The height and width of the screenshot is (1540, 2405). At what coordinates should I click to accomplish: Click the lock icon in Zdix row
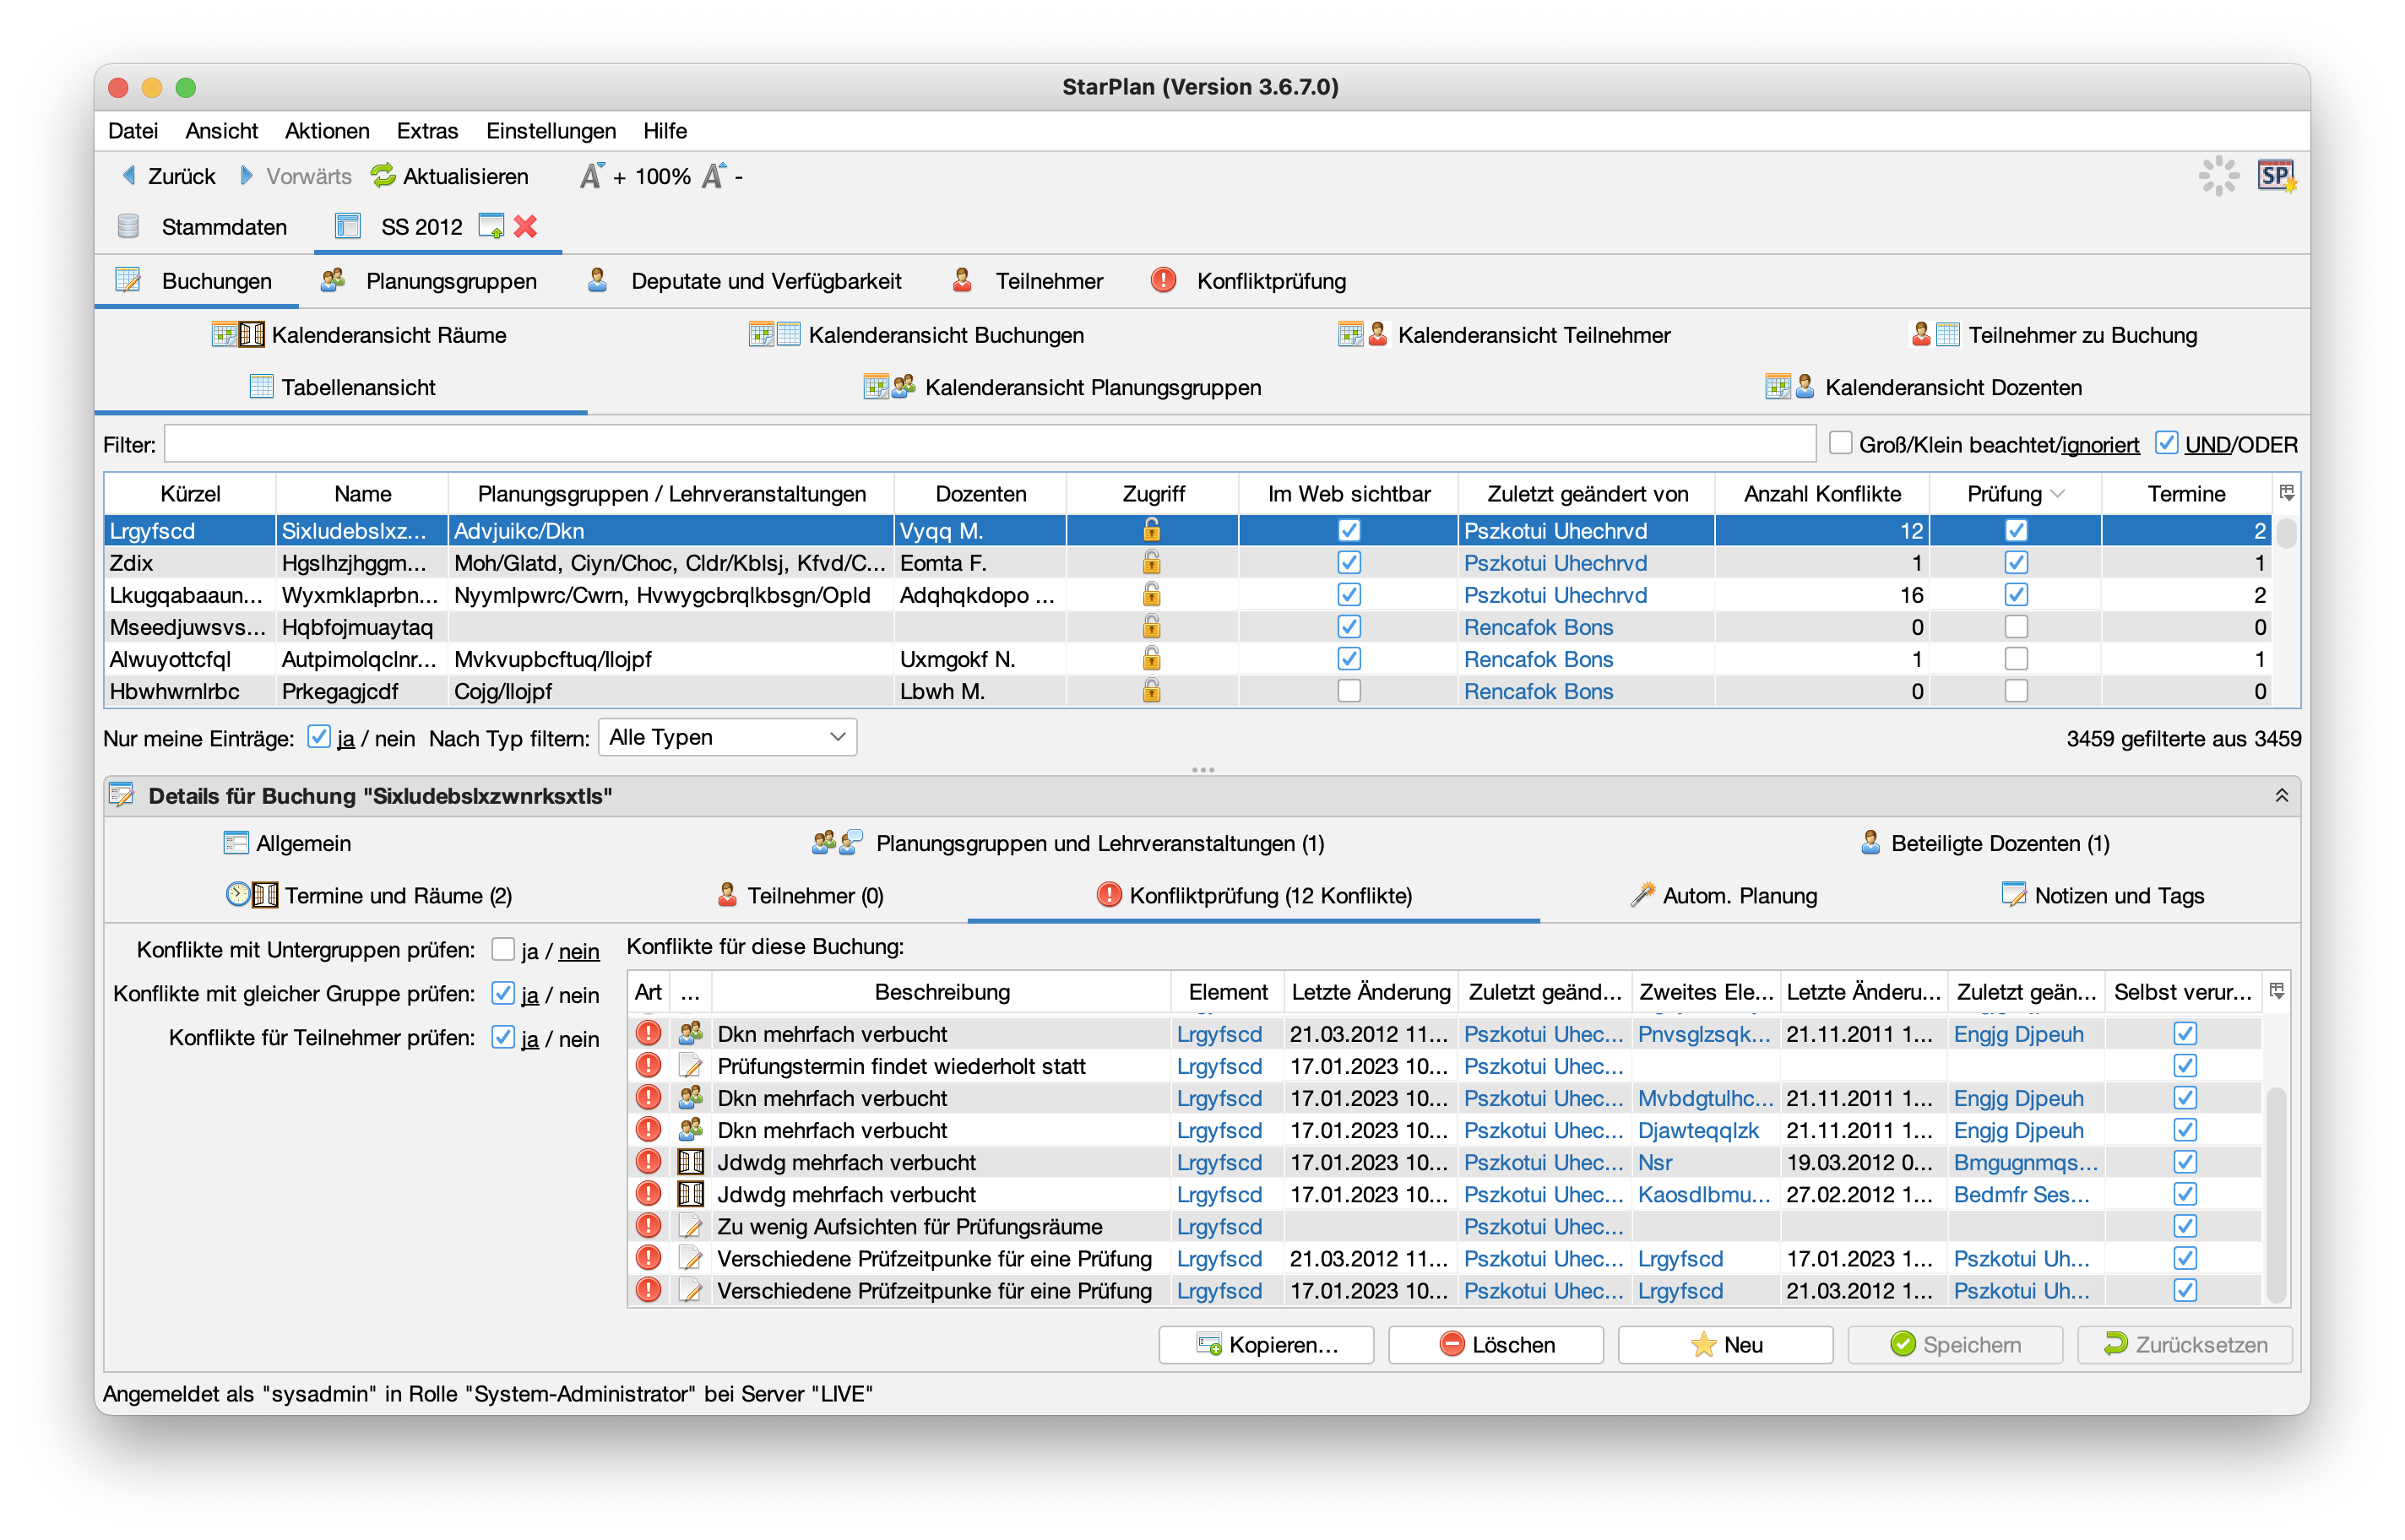[x=1151, y=563]
